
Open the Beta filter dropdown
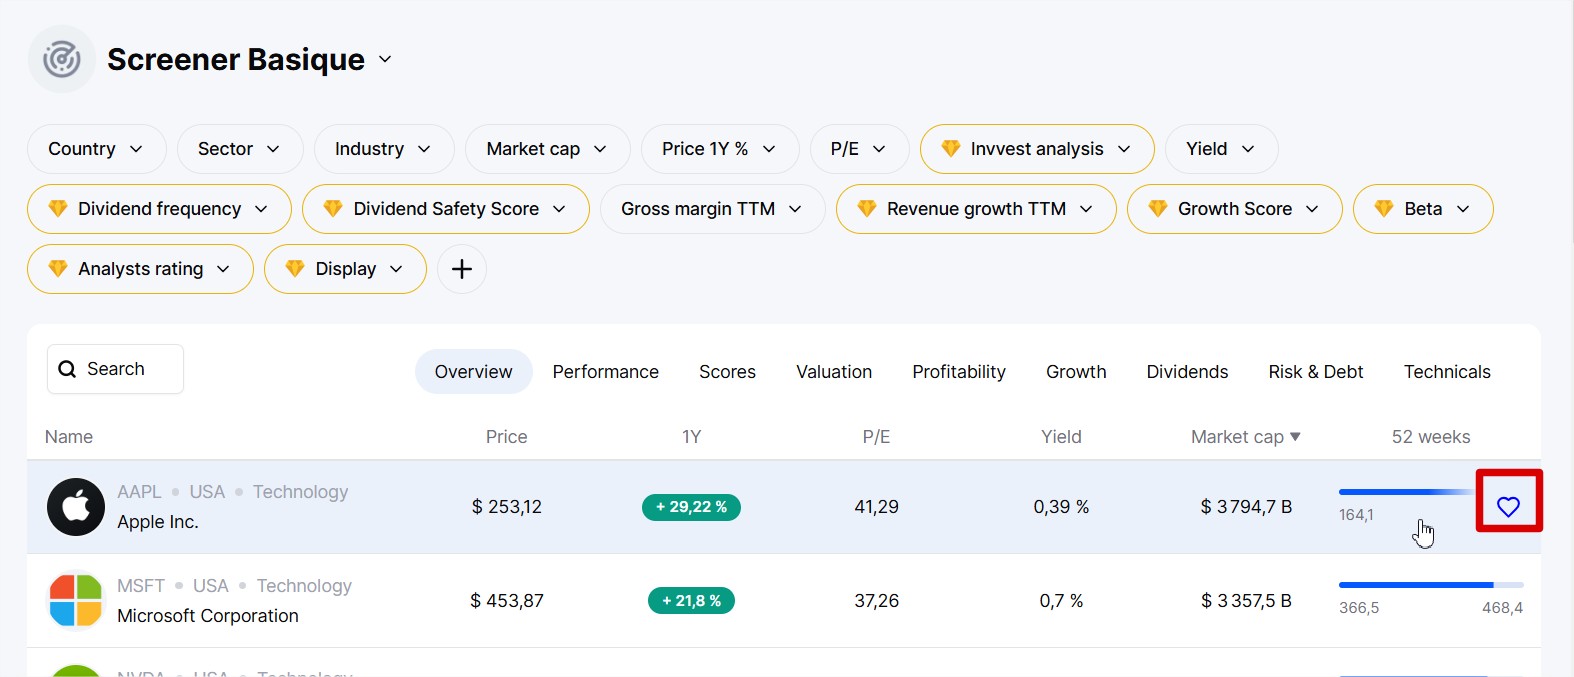point(1423,209)
